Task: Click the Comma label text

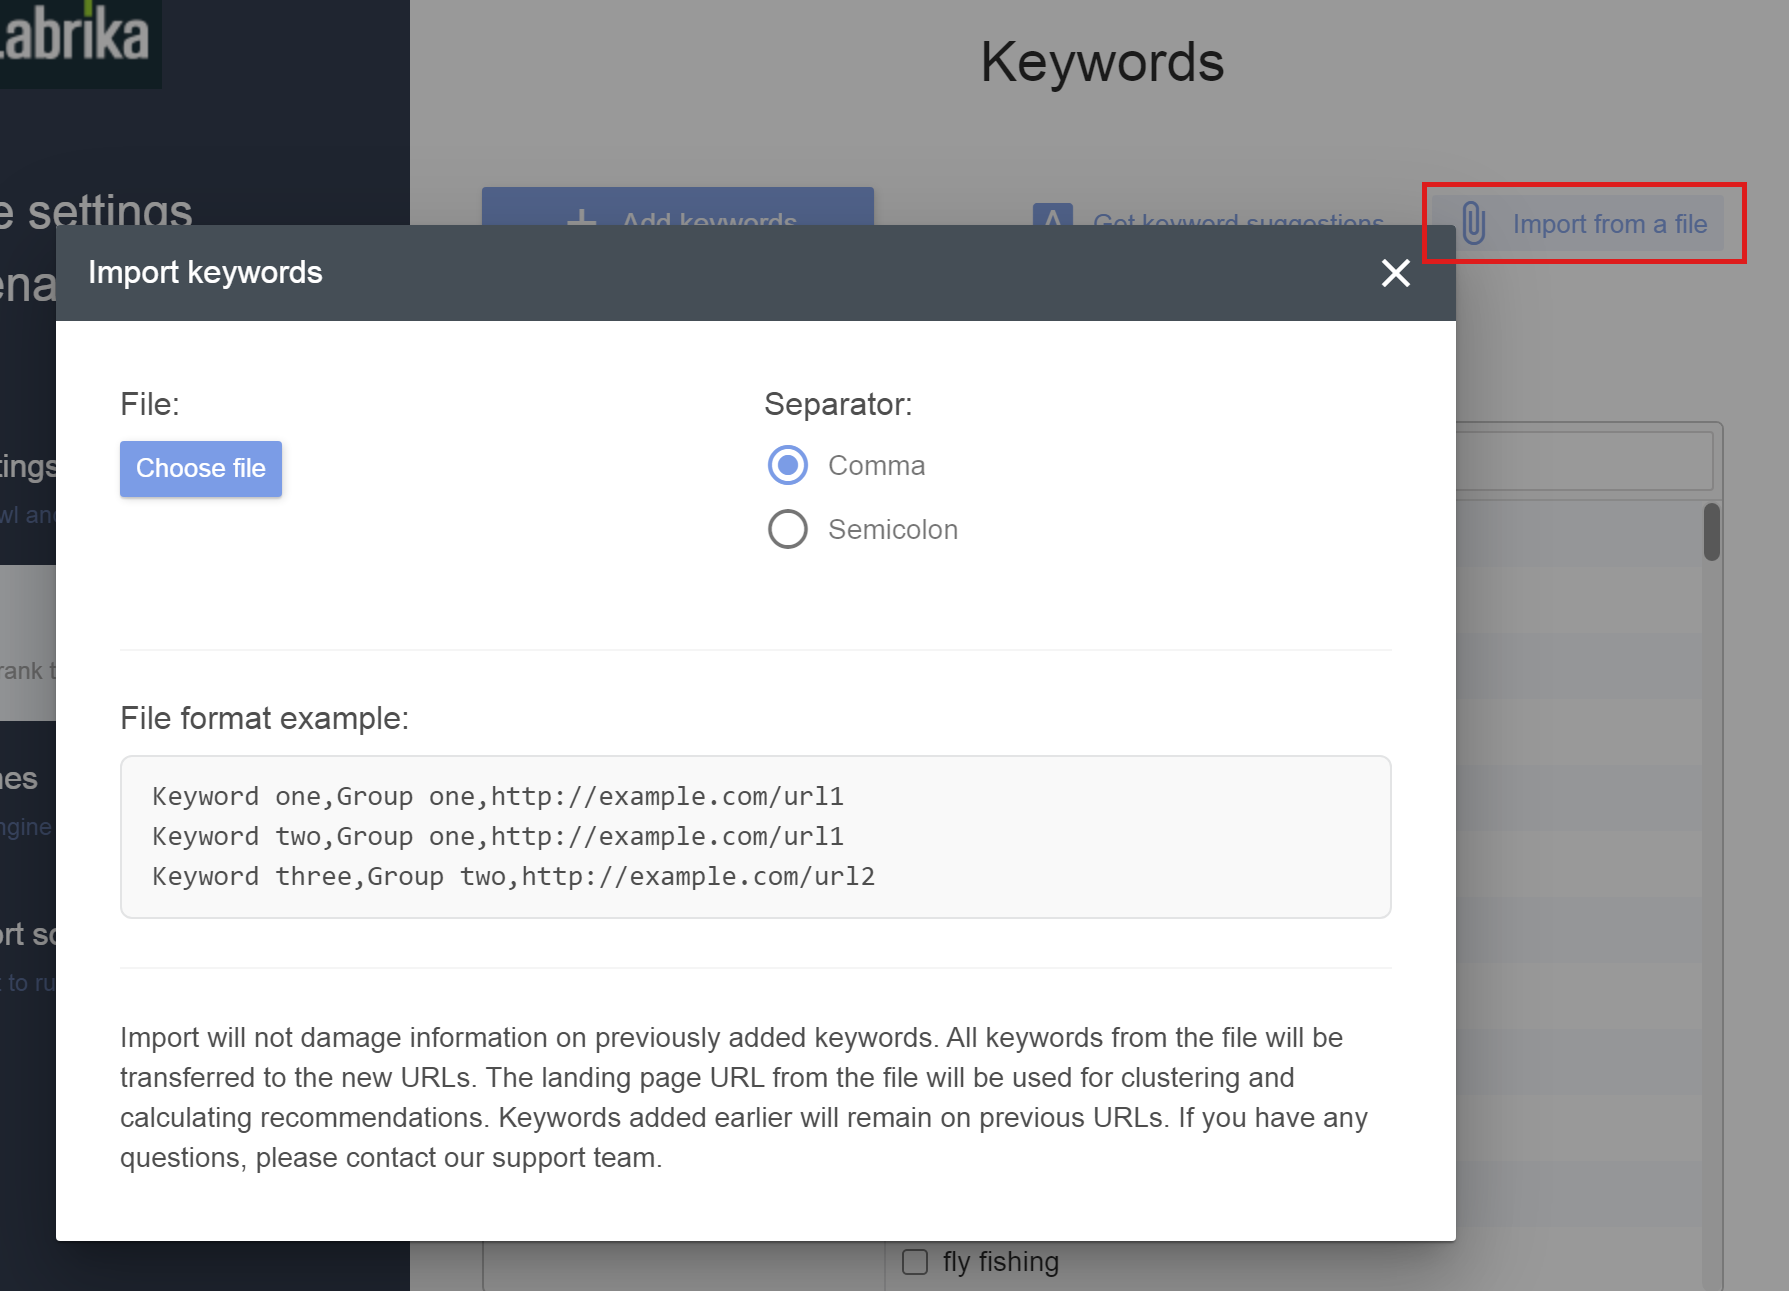Action: (876, 466)
